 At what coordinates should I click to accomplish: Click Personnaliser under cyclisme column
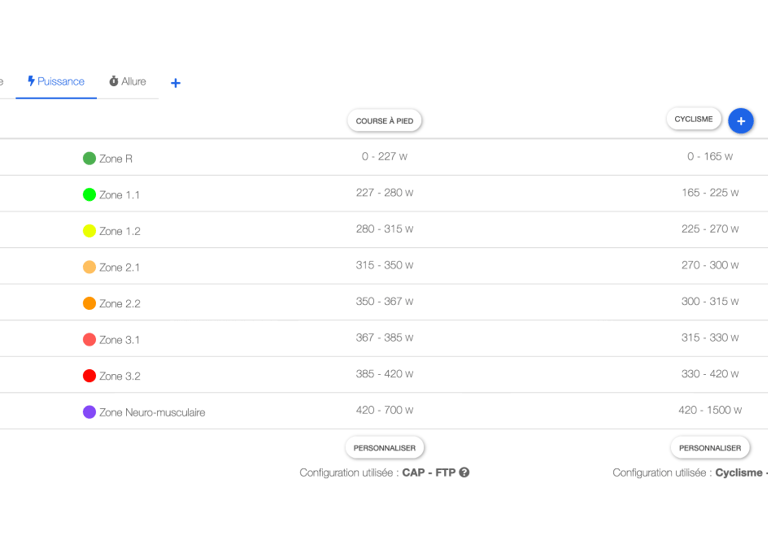[x=710, y=448]
